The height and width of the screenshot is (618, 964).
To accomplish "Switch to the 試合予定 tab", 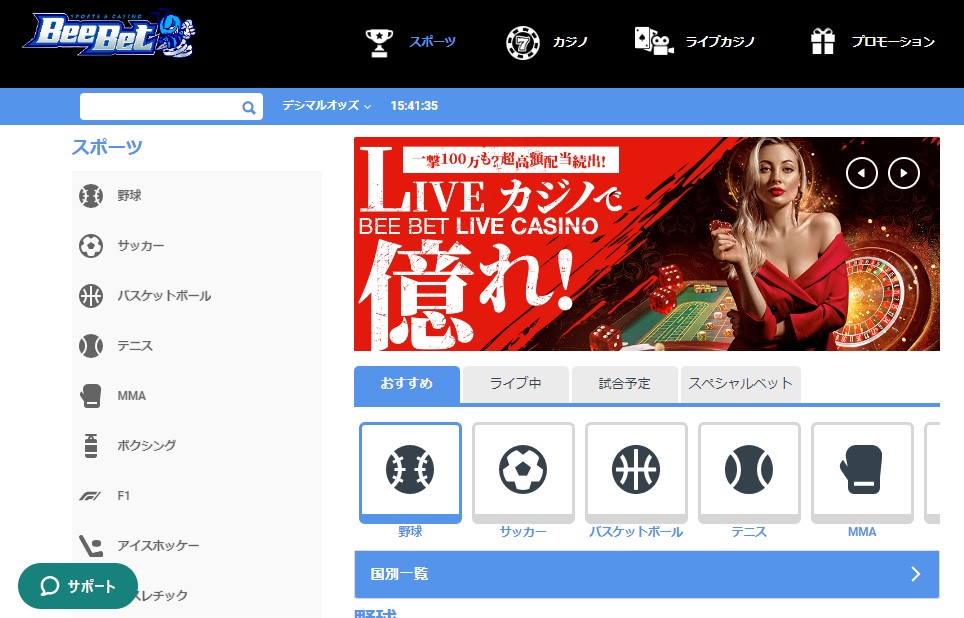I will 625,384.
